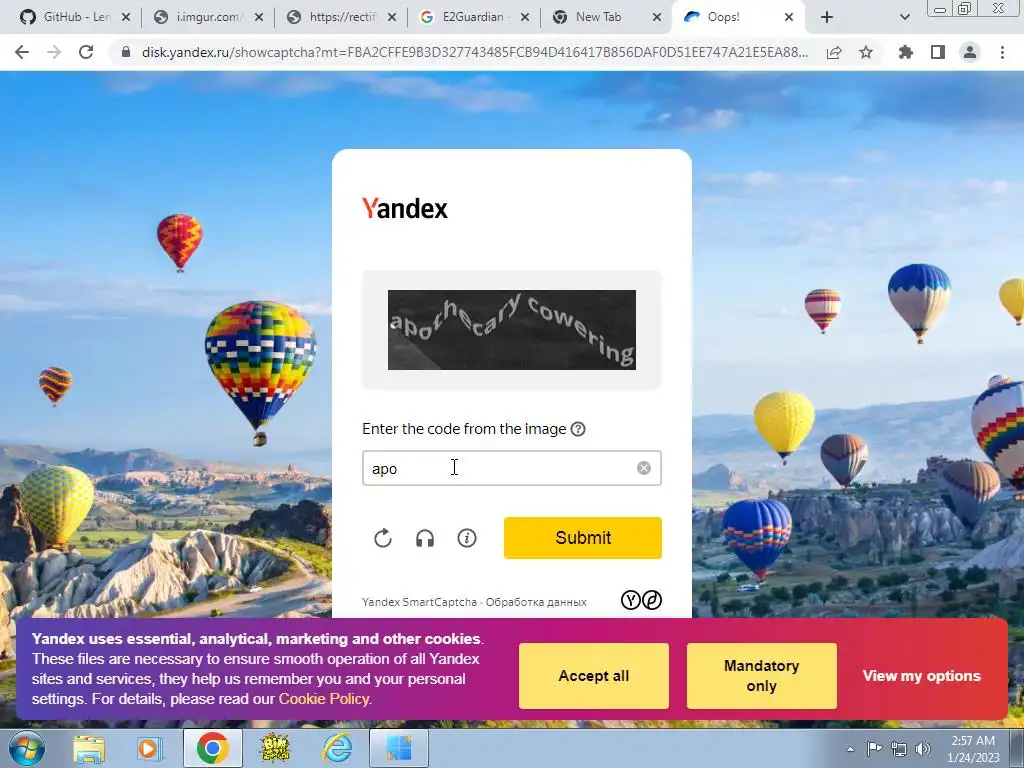Open the Chrome extensions puzzle icon
This screenshot has height=768, width=1024.
click(906, 52)
